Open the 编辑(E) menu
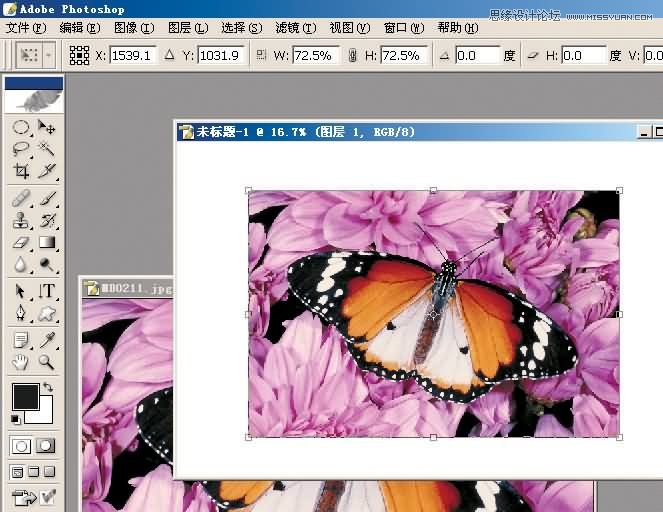The width and height of the screenshot is (663, 512). tap(80, 28)
